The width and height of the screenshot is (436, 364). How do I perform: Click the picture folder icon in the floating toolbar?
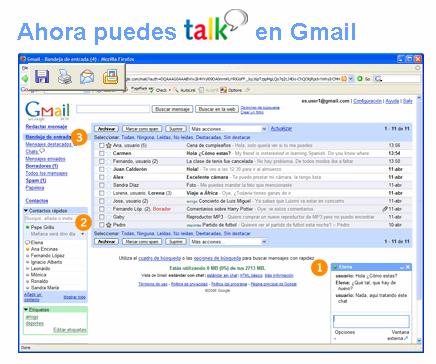[110, 76]
